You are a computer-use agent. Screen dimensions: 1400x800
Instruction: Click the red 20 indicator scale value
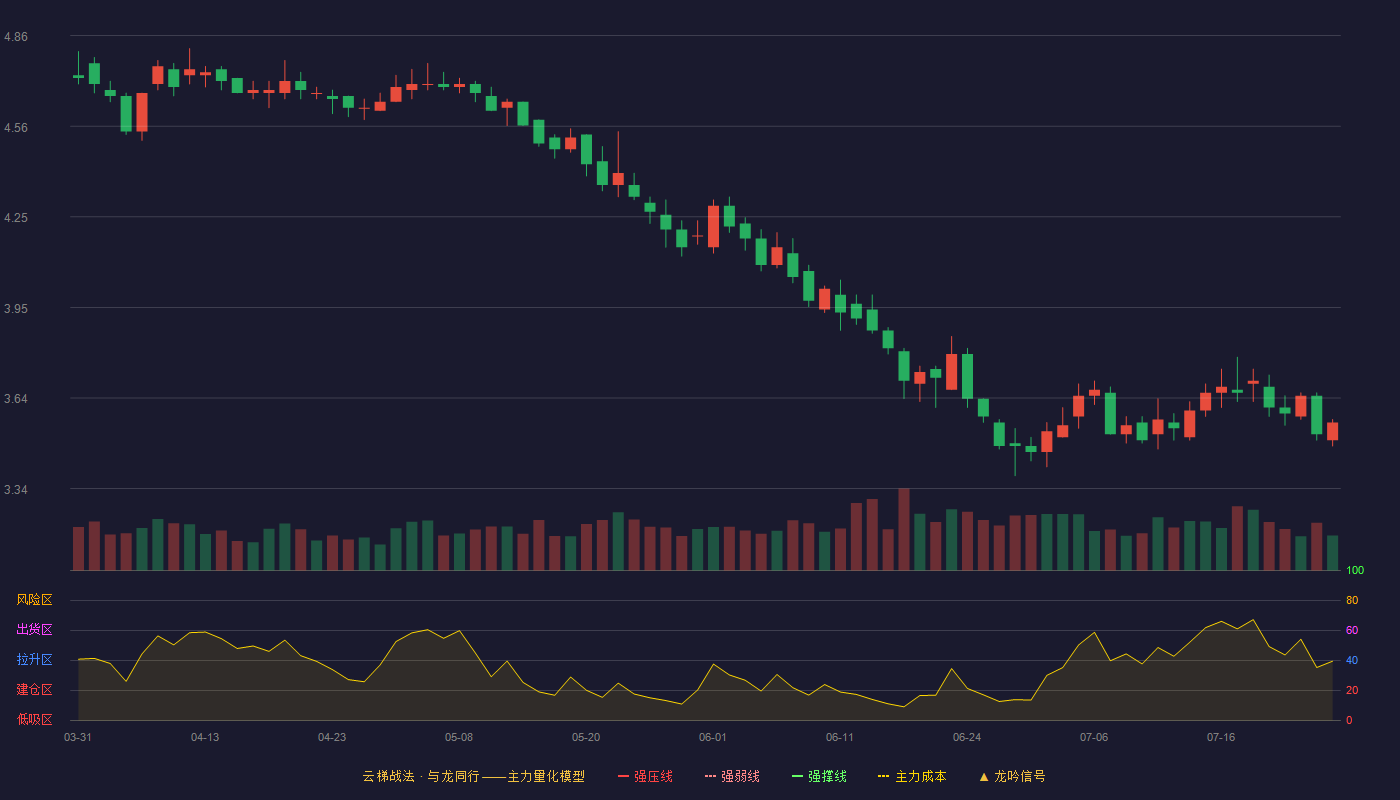pyautogui.click(x=1352, y=691)
